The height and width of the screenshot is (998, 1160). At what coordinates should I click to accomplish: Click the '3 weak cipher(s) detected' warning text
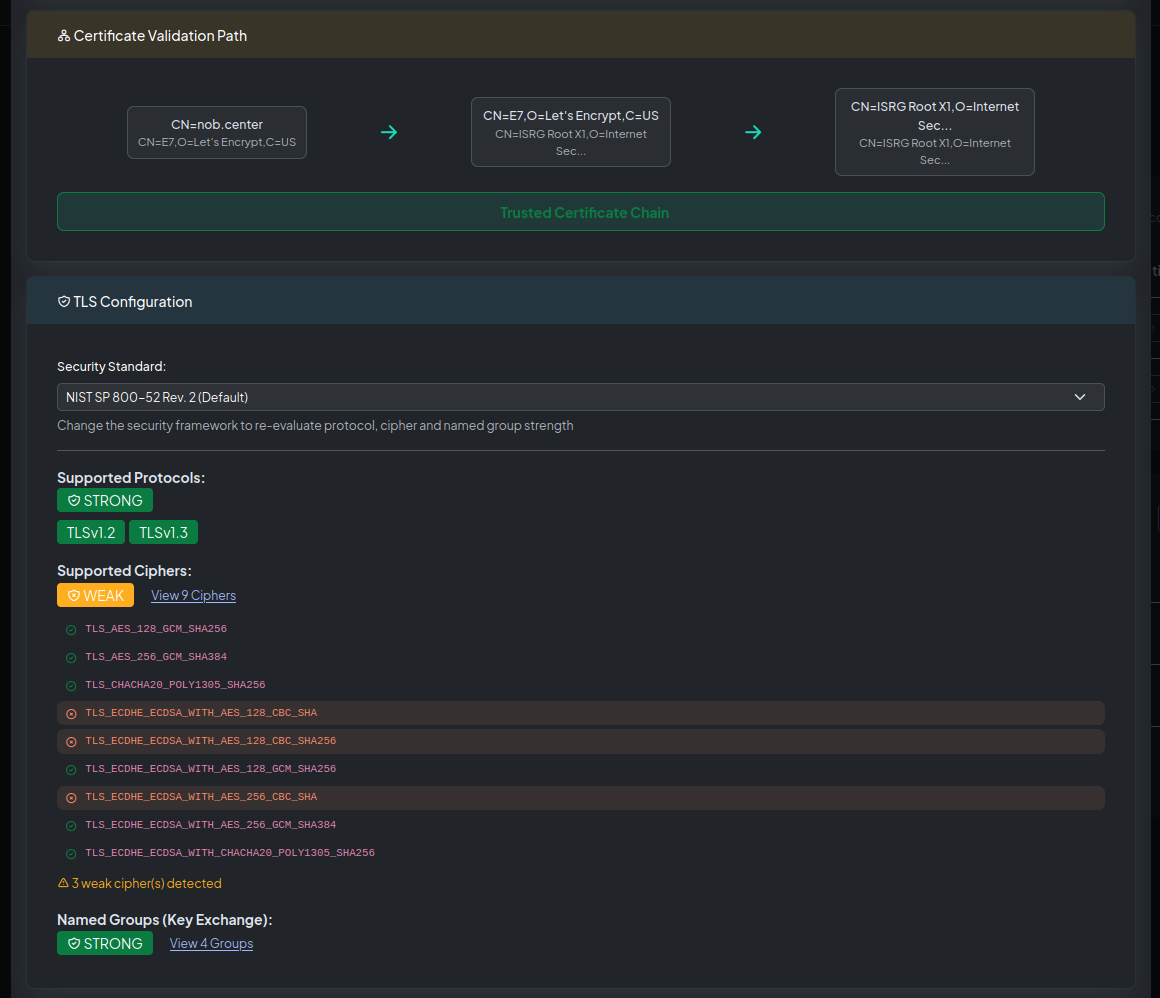click(146, 883)
